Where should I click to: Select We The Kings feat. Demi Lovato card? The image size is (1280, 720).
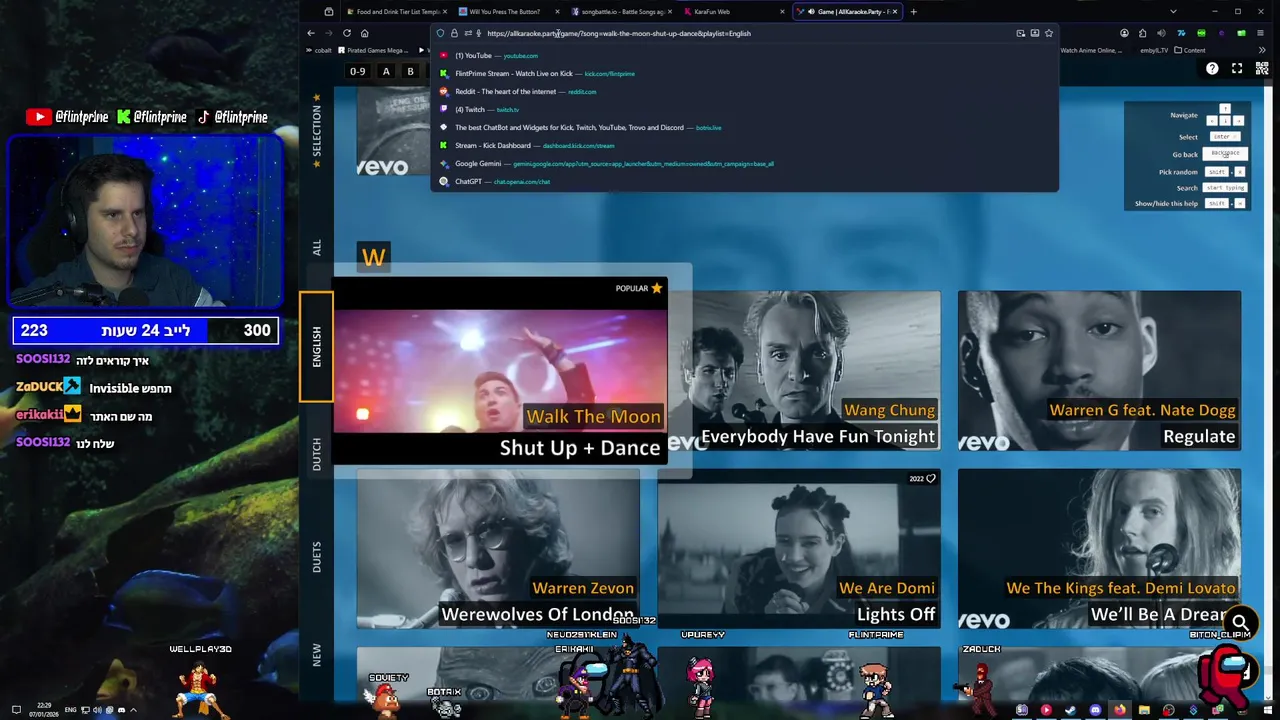click(x=1099, y=549)
